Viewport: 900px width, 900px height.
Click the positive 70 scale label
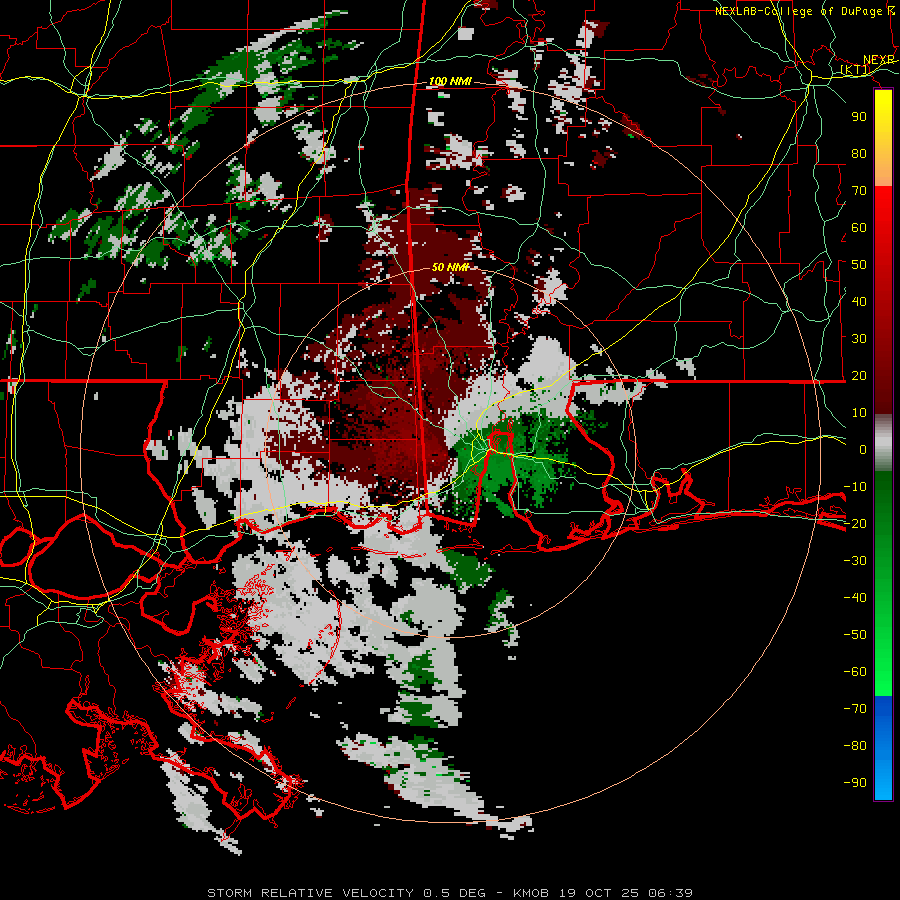pos(859,191)
